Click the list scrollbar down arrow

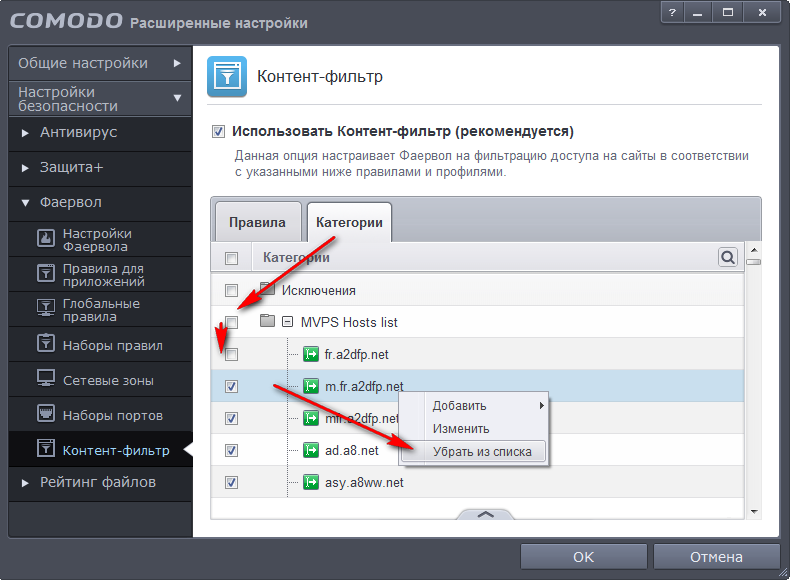754,511
